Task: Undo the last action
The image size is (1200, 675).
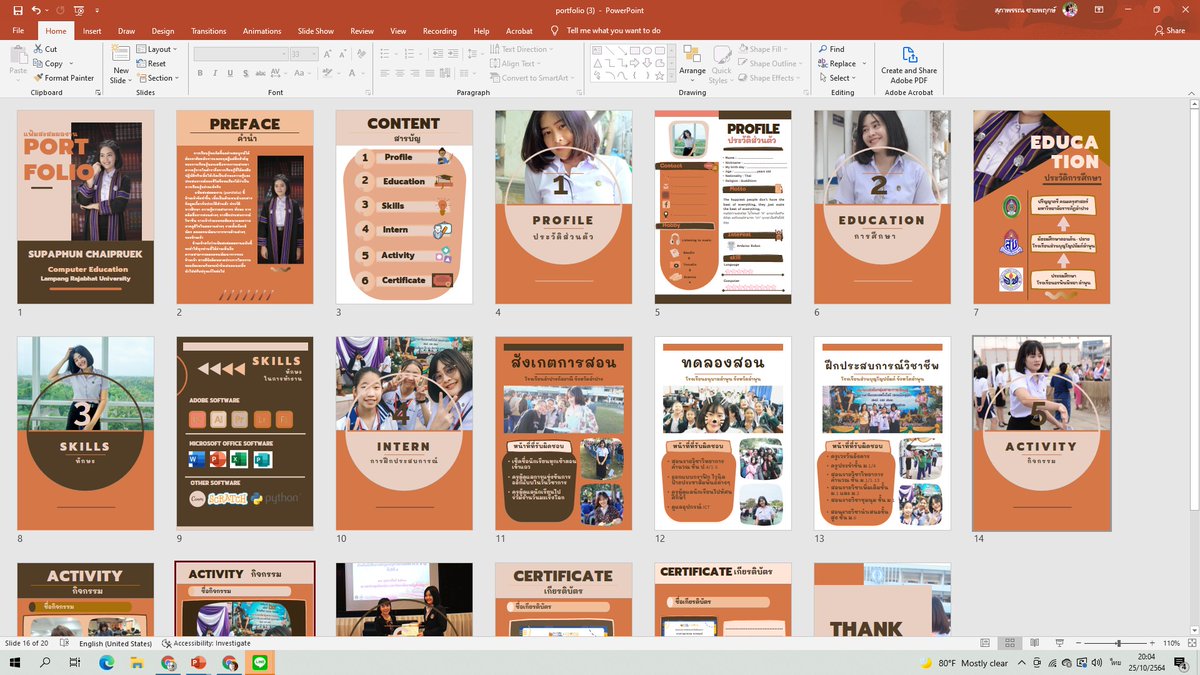Action: [x=36, y=9]
